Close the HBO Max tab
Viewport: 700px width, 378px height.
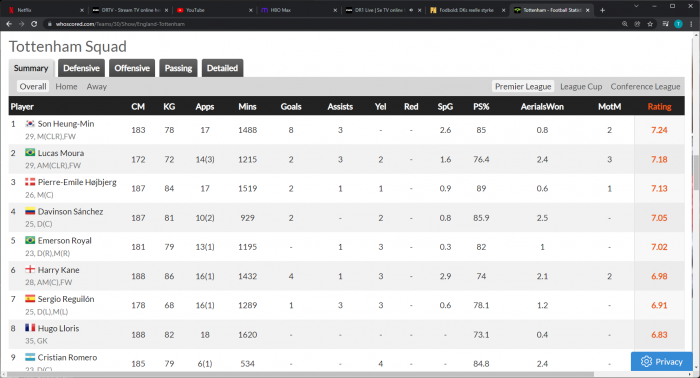pyautogui.click(x=335, y=10)
